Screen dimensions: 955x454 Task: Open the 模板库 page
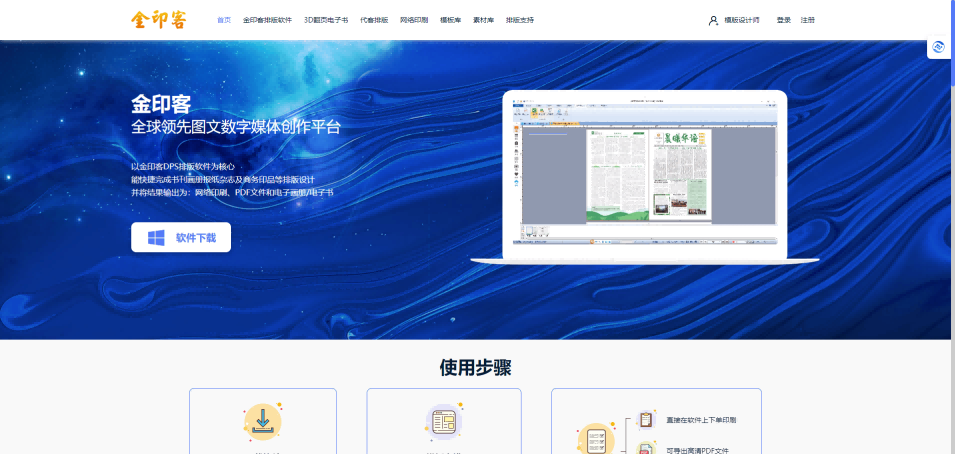(450, 20)
